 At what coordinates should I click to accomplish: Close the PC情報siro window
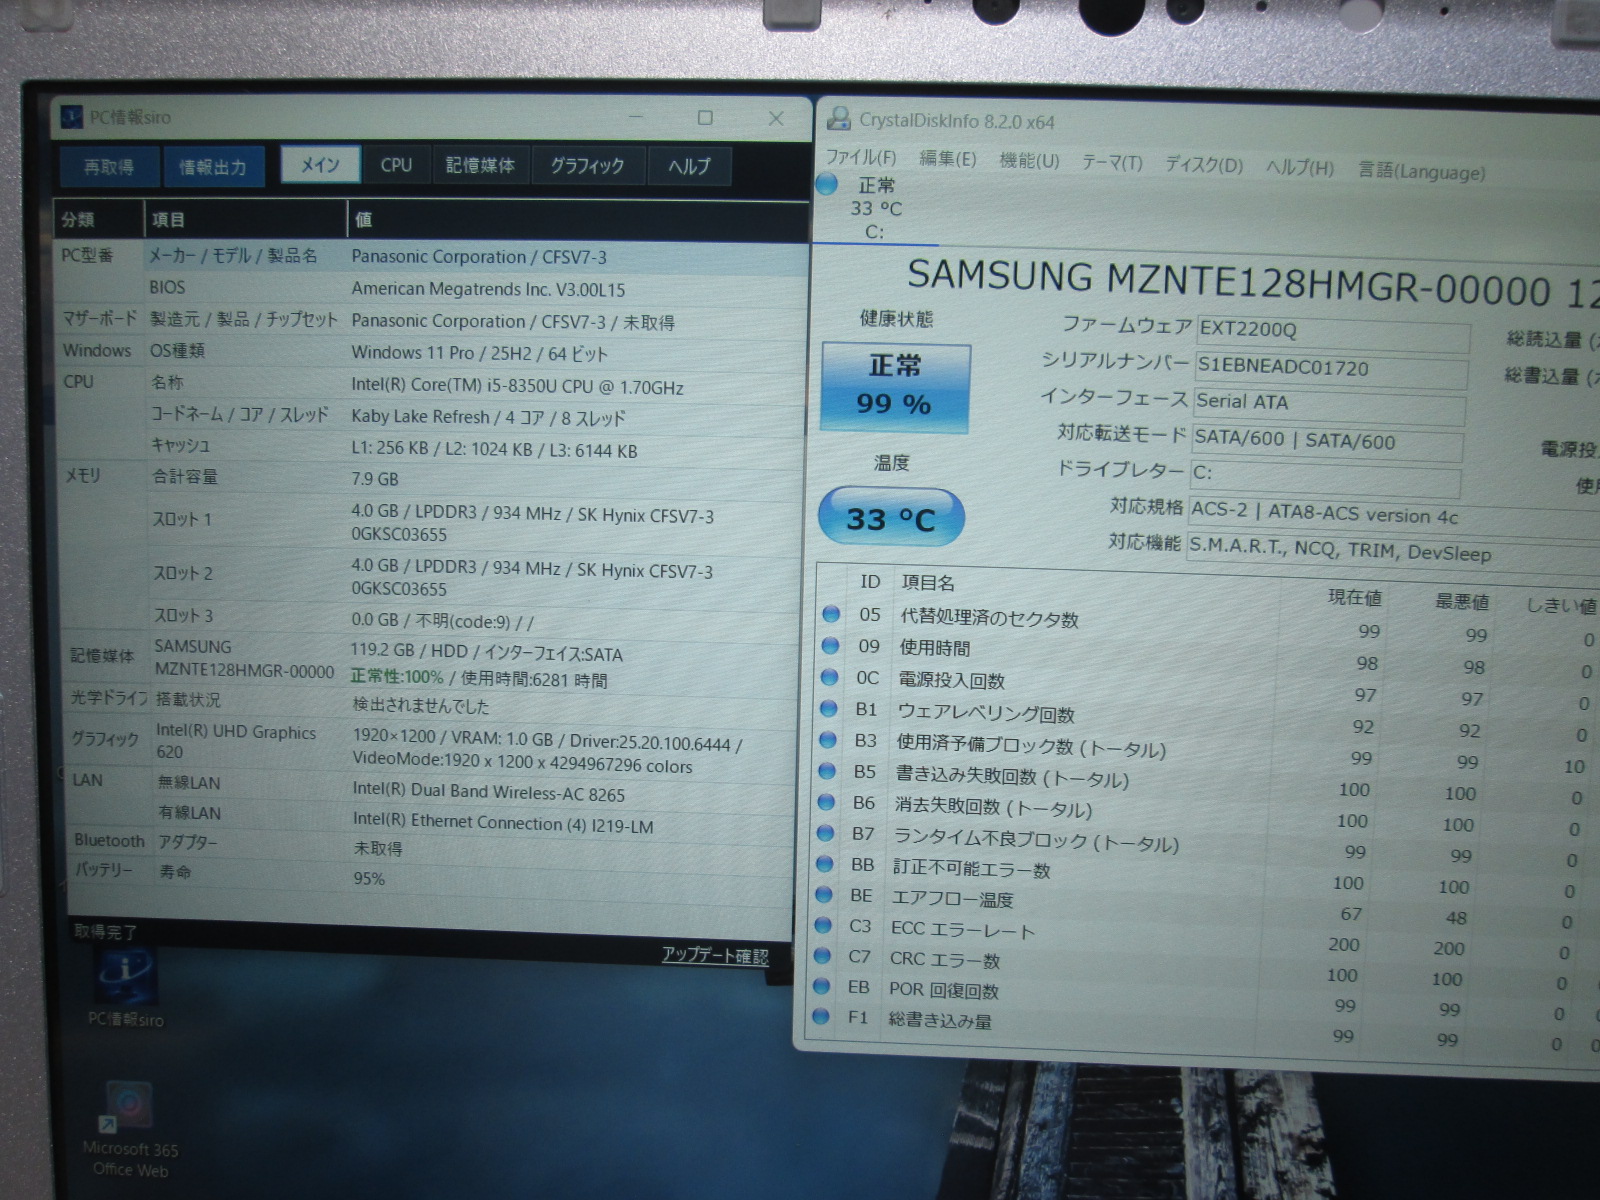click(776, 118)
